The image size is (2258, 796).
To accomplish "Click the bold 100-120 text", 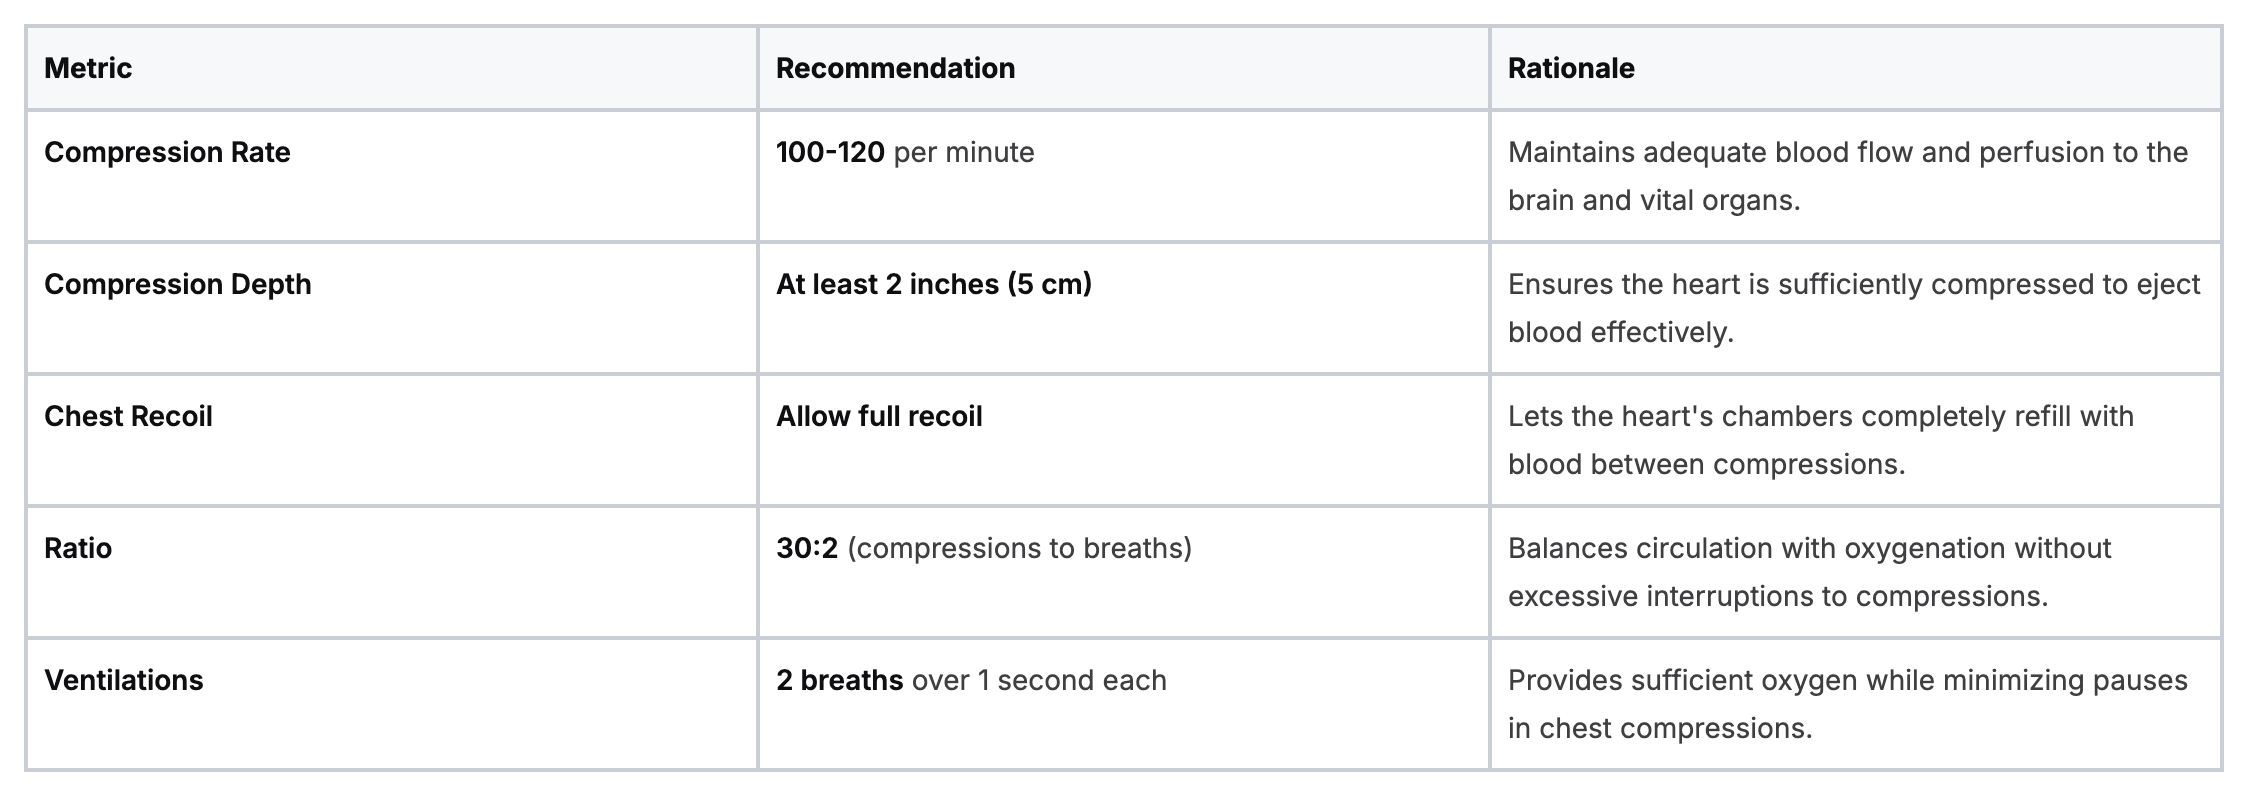I will 830,152.
